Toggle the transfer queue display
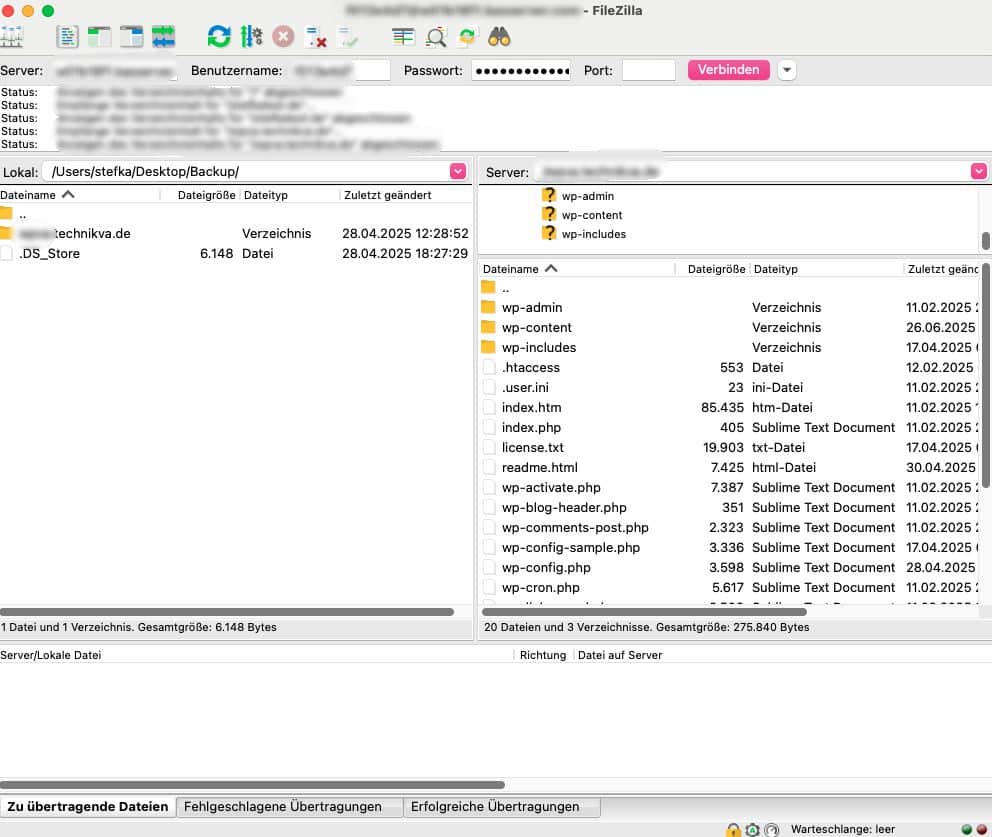This screenshot has height=837, width=992. 163,38
